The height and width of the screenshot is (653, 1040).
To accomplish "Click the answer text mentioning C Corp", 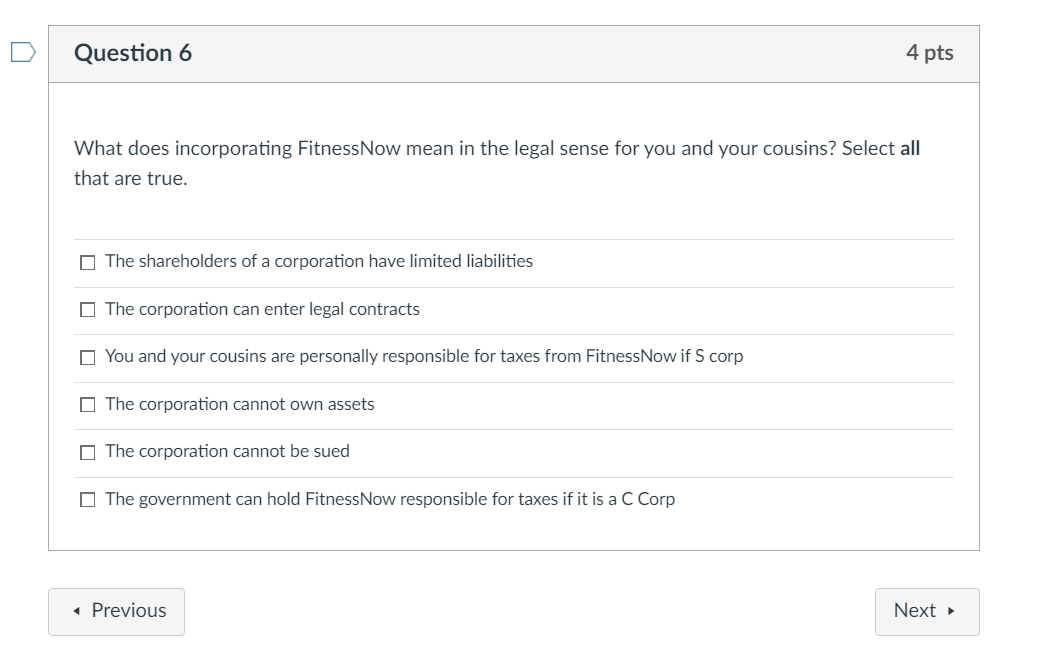I will pos(390,499).
